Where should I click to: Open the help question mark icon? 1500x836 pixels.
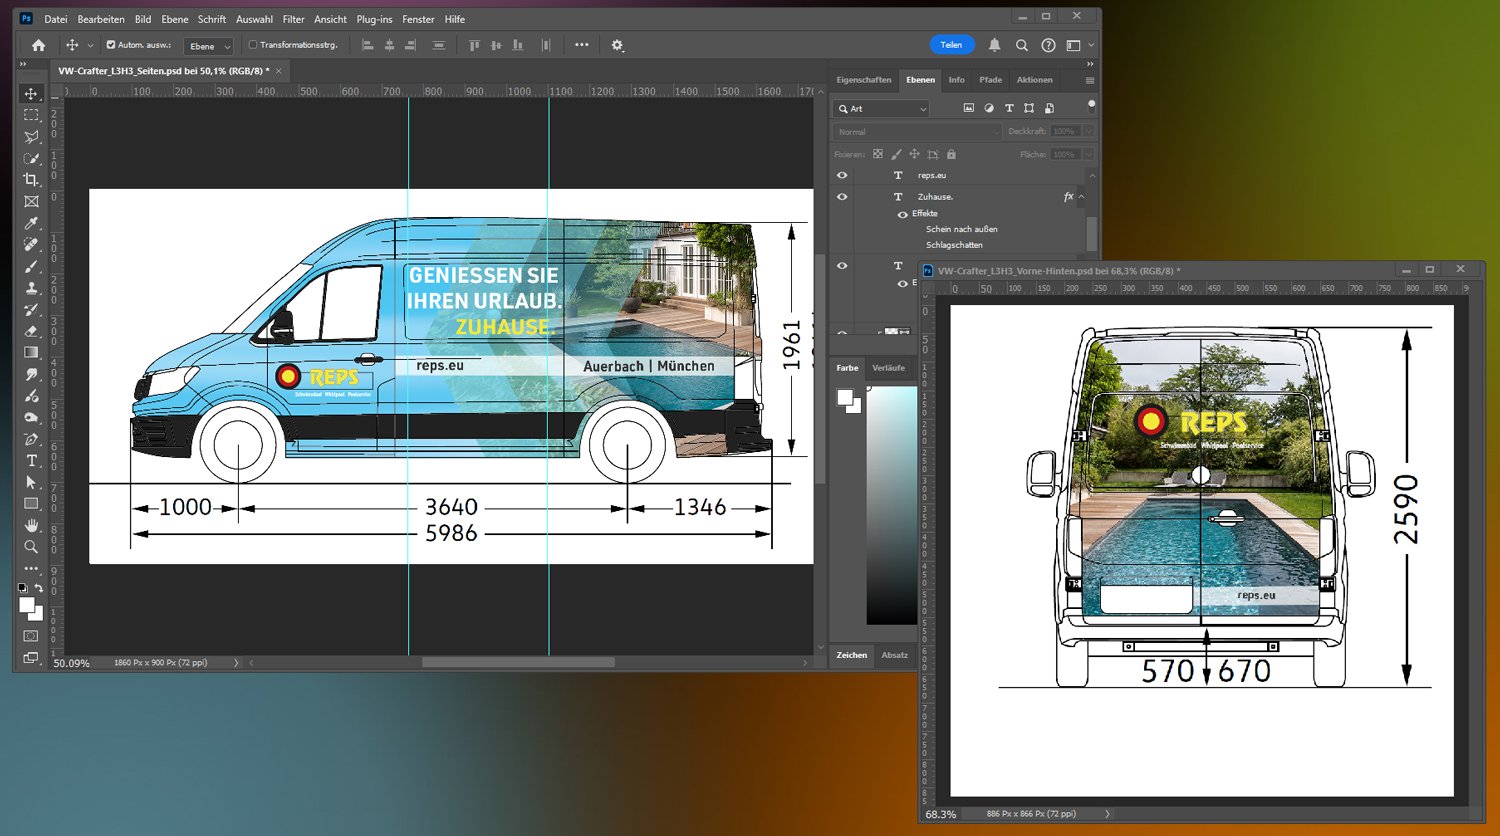click(x=1048, y=45)
